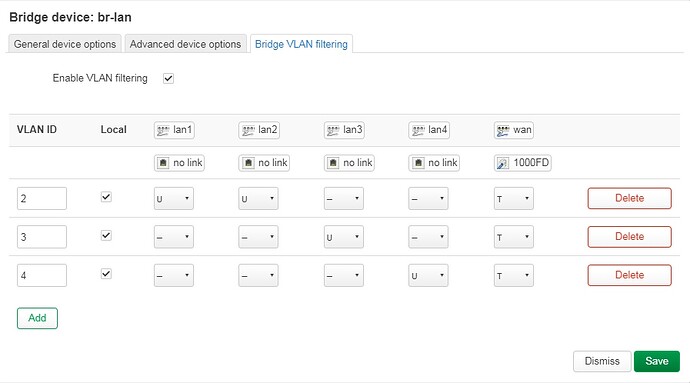This screenshot has width=690, height=383.
Task: Save the bridge device settings
Action: [x=657, y=361]
